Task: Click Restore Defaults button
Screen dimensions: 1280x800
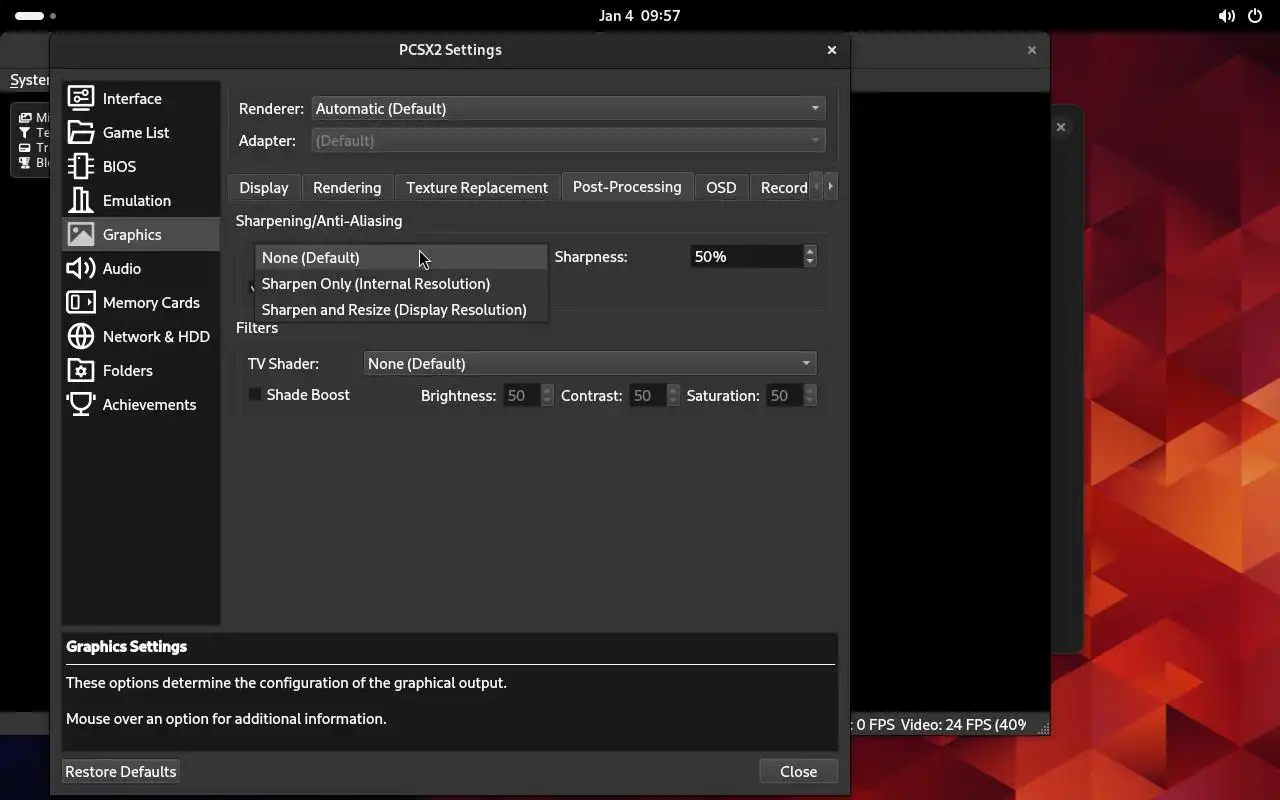Action: 121,771
